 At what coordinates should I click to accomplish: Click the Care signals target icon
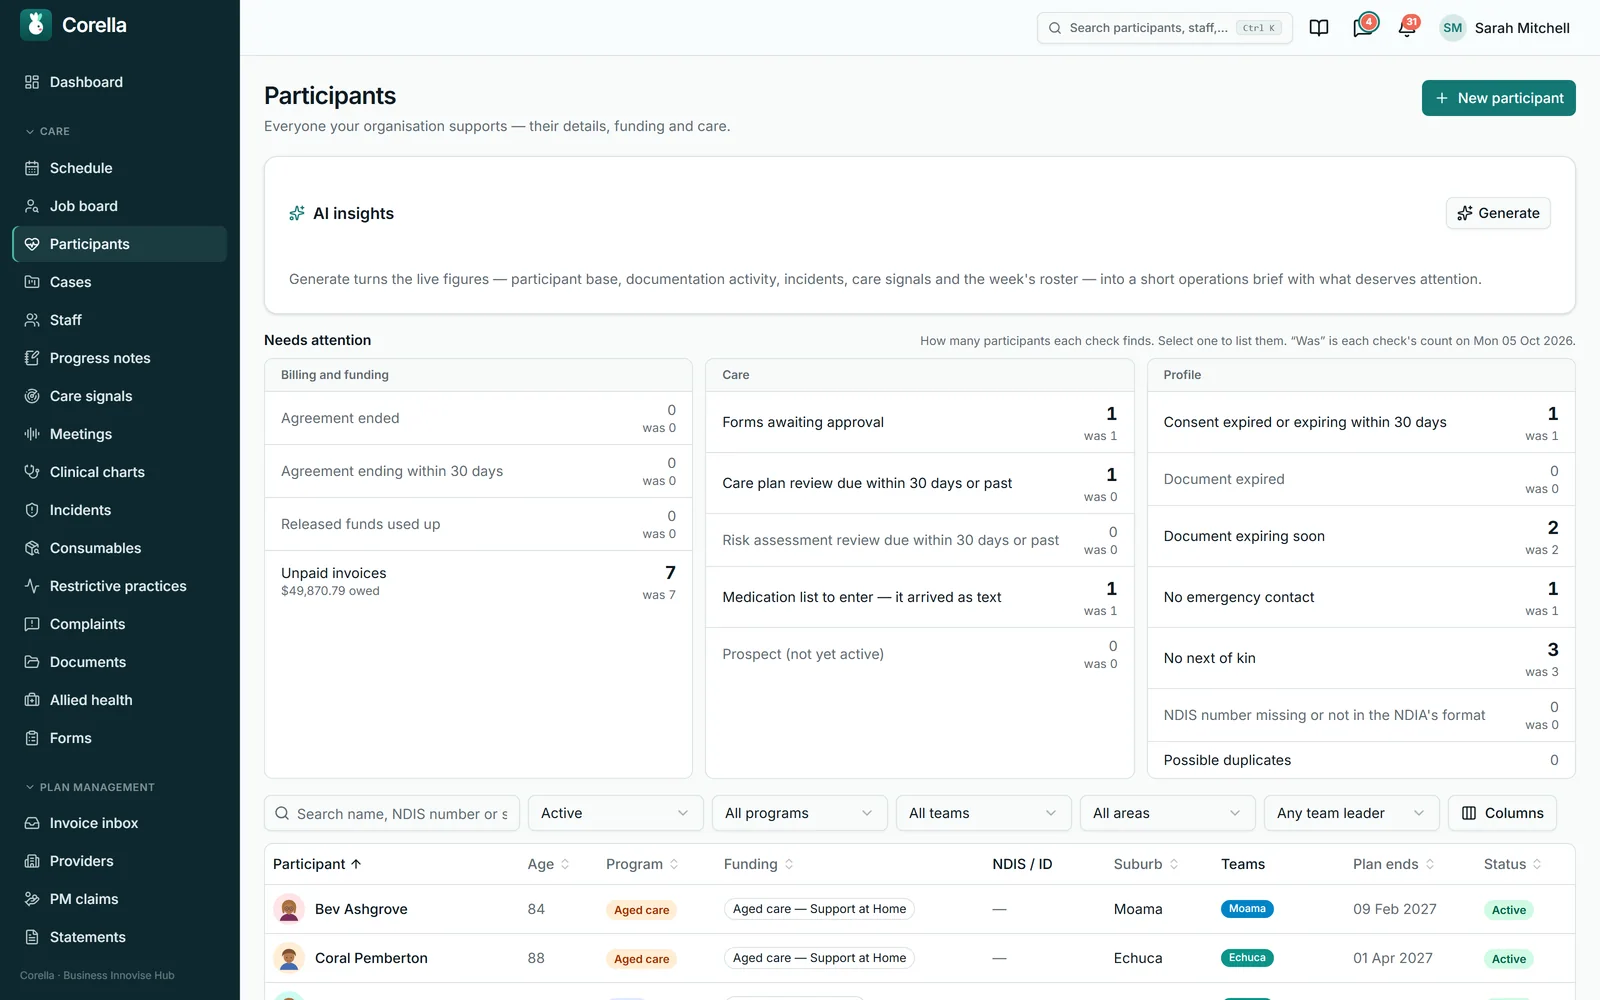point(32,396)
